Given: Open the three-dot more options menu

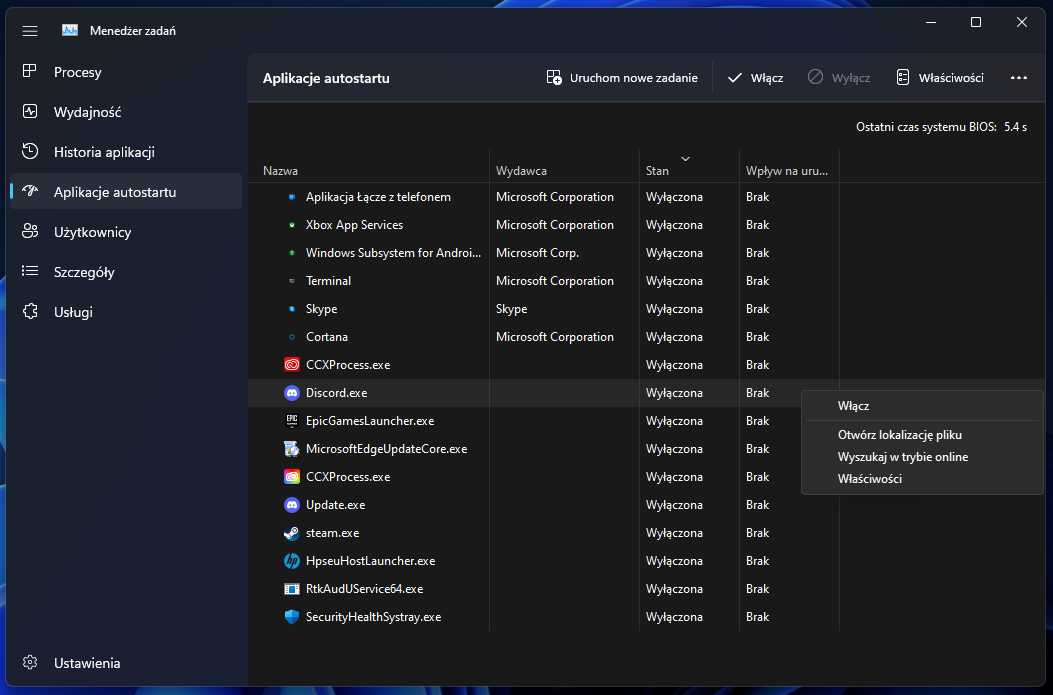Looking at the screenshot, I should point(1019,78).
